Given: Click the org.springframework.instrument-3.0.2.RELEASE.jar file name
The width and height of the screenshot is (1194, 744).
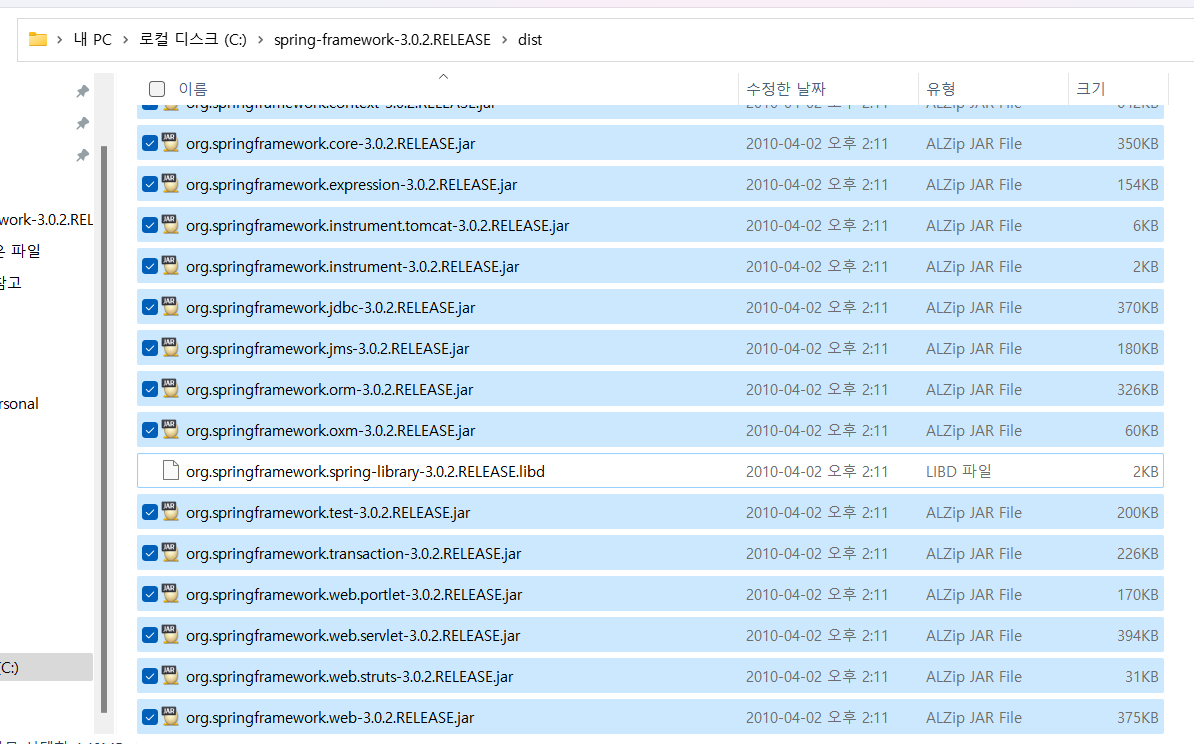Looking at the screenshot, I should click(x=353, y=267).
